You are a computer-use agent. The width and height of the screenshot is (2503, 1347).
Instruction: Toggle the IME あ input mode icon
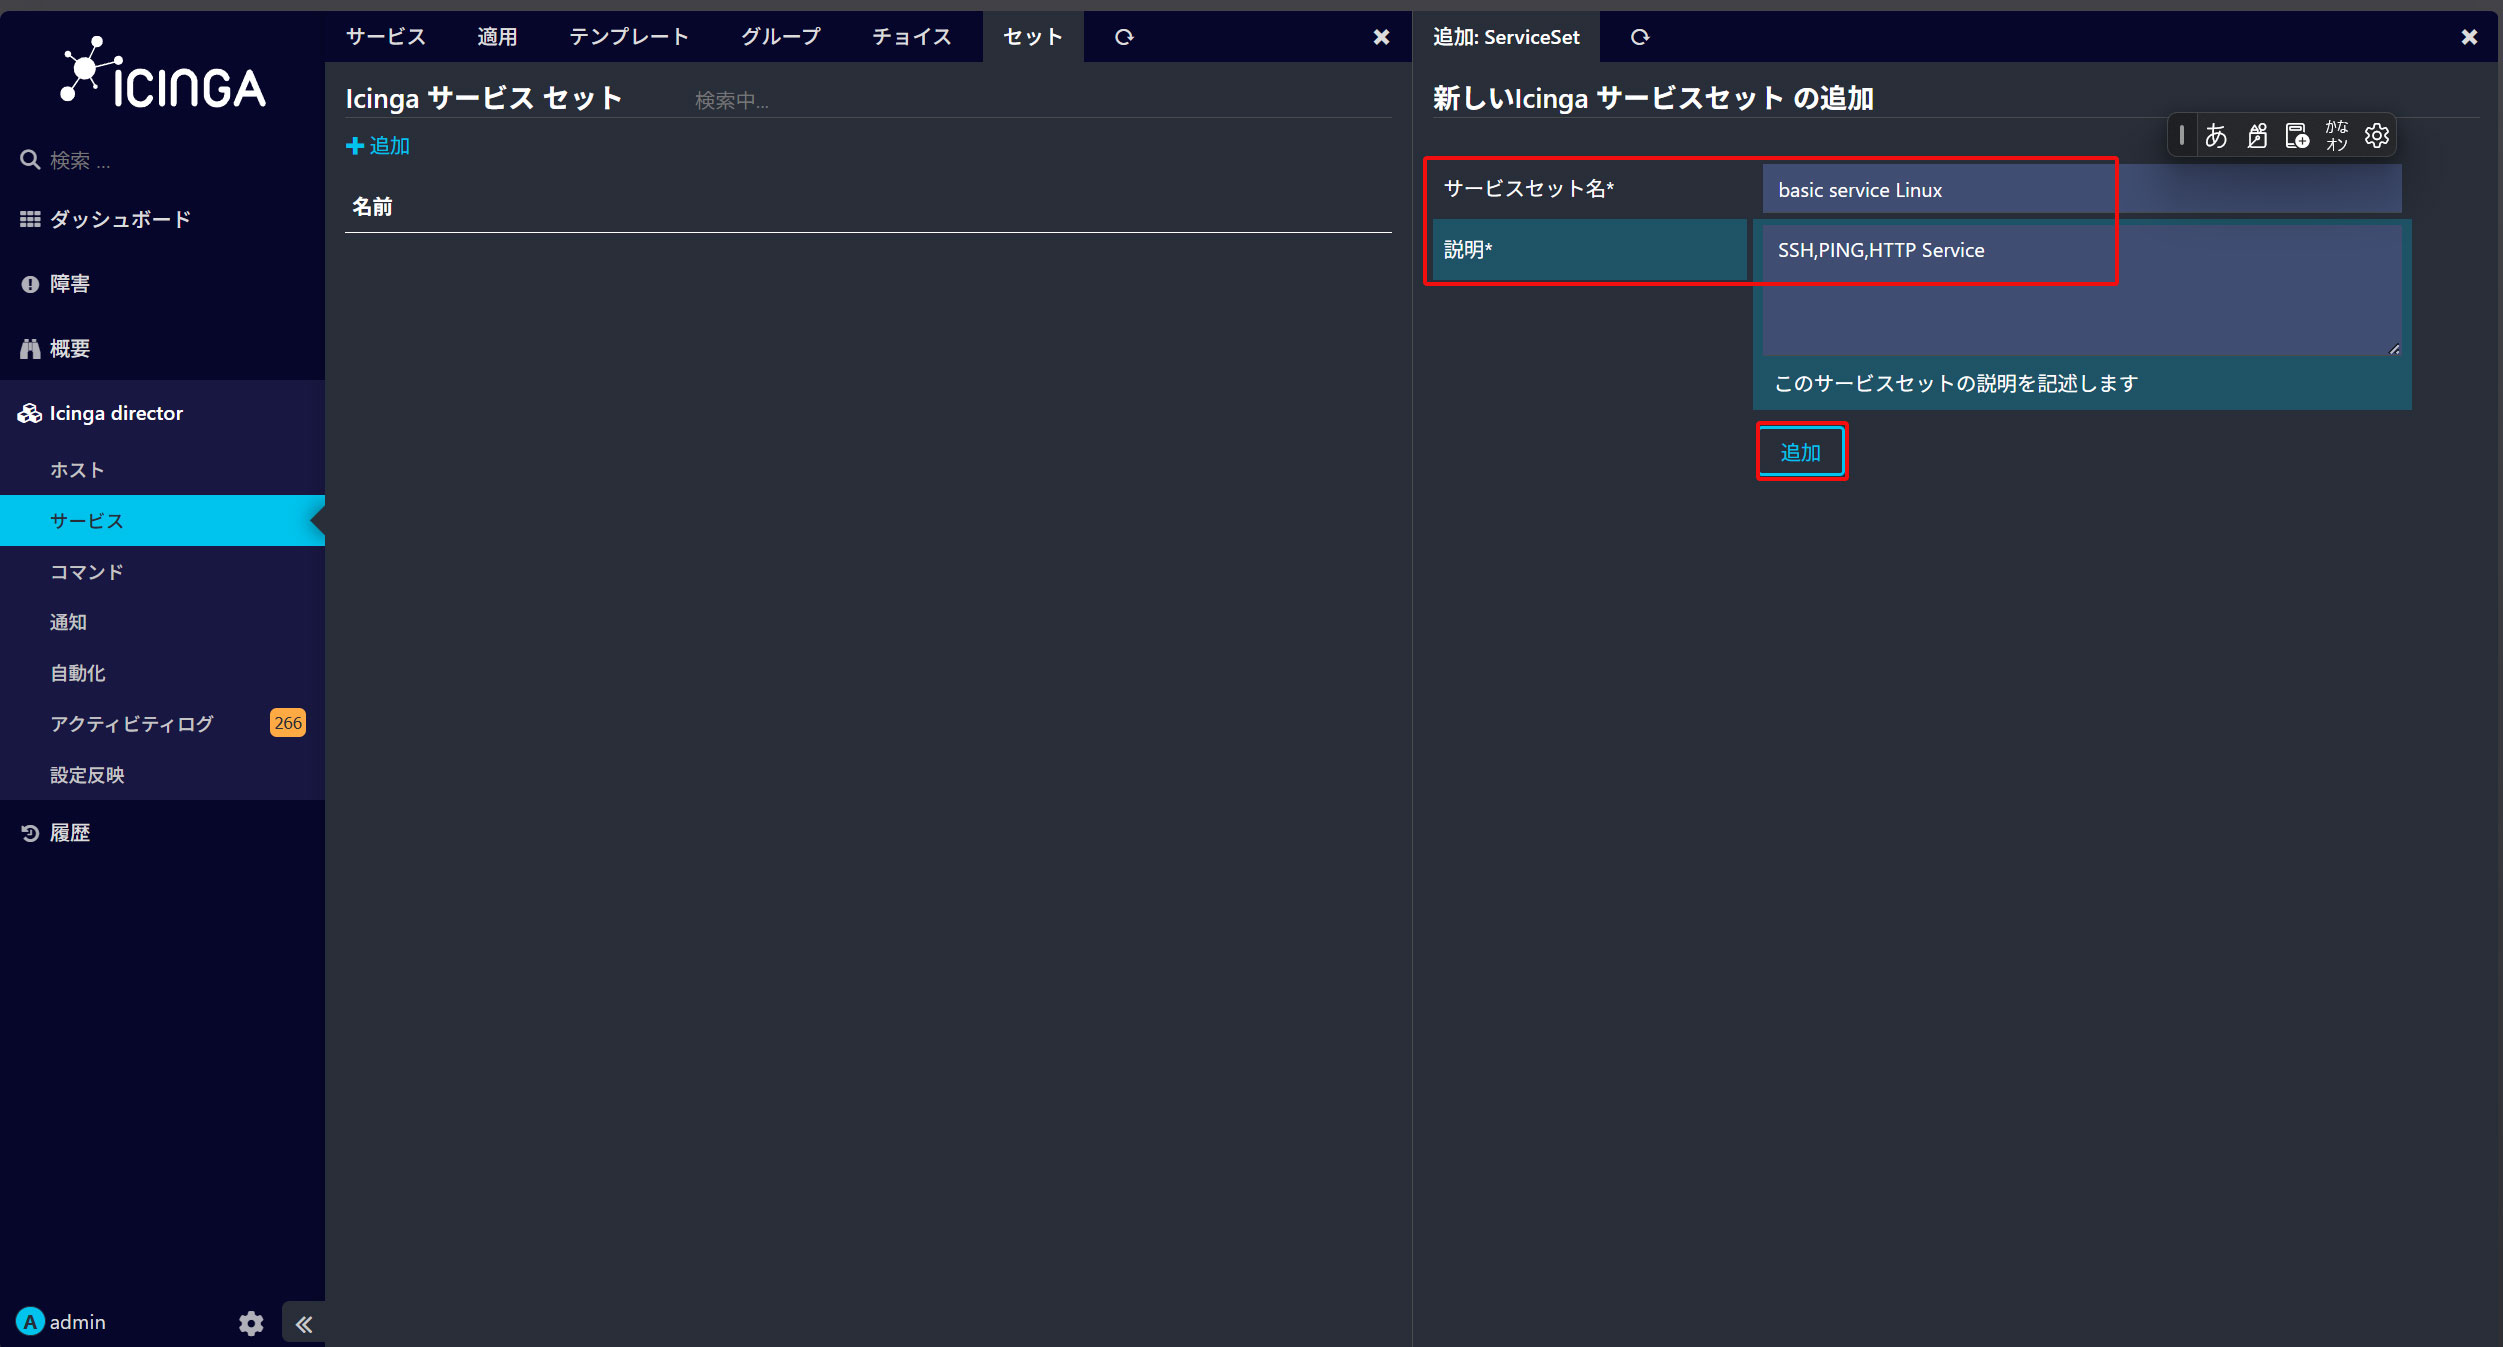[x=2216, y=136]
